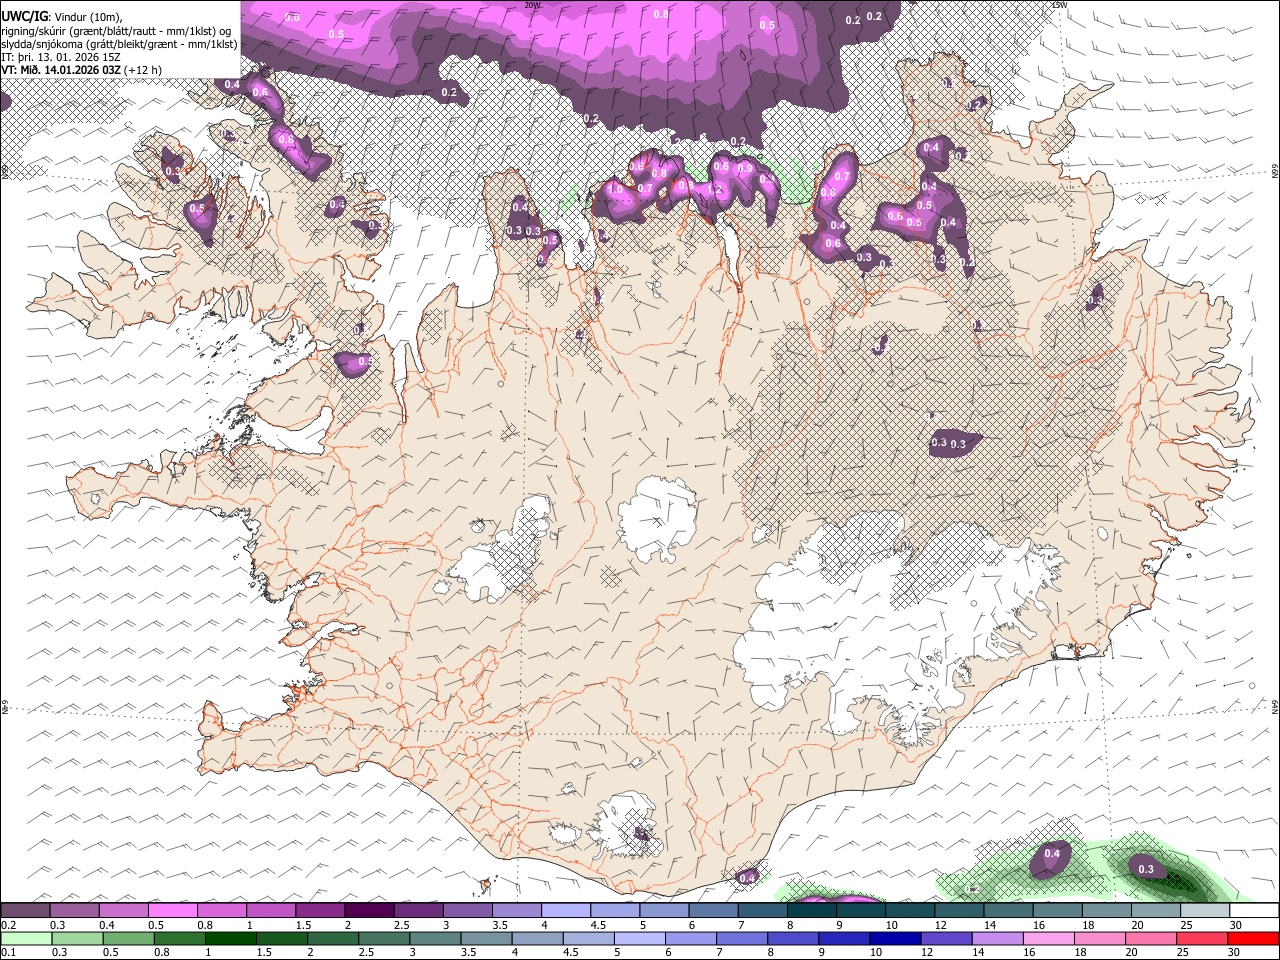Viewport: 1280px width, 960px height.
Task: Click the palest green rain swatch for 0.1–0.3
Action: (x=25, y=938)
